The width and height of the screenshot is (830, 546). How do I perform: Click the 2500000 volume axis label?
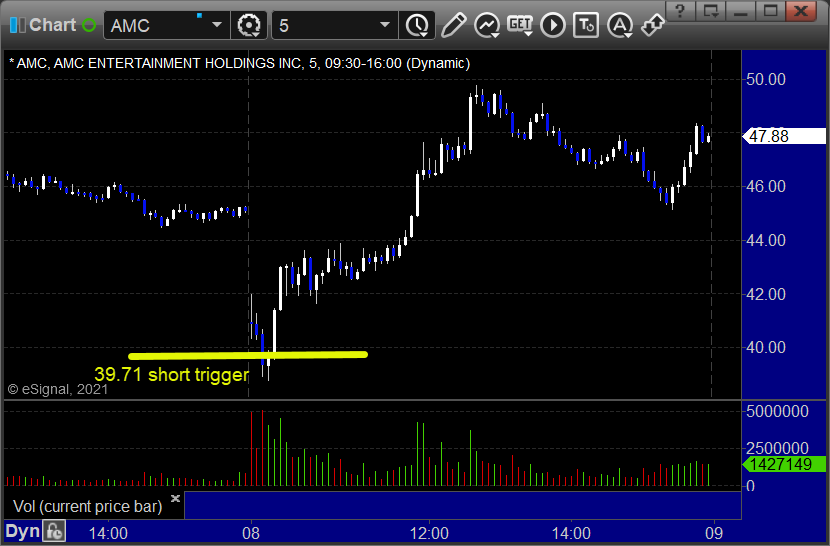tap(777, 448)
